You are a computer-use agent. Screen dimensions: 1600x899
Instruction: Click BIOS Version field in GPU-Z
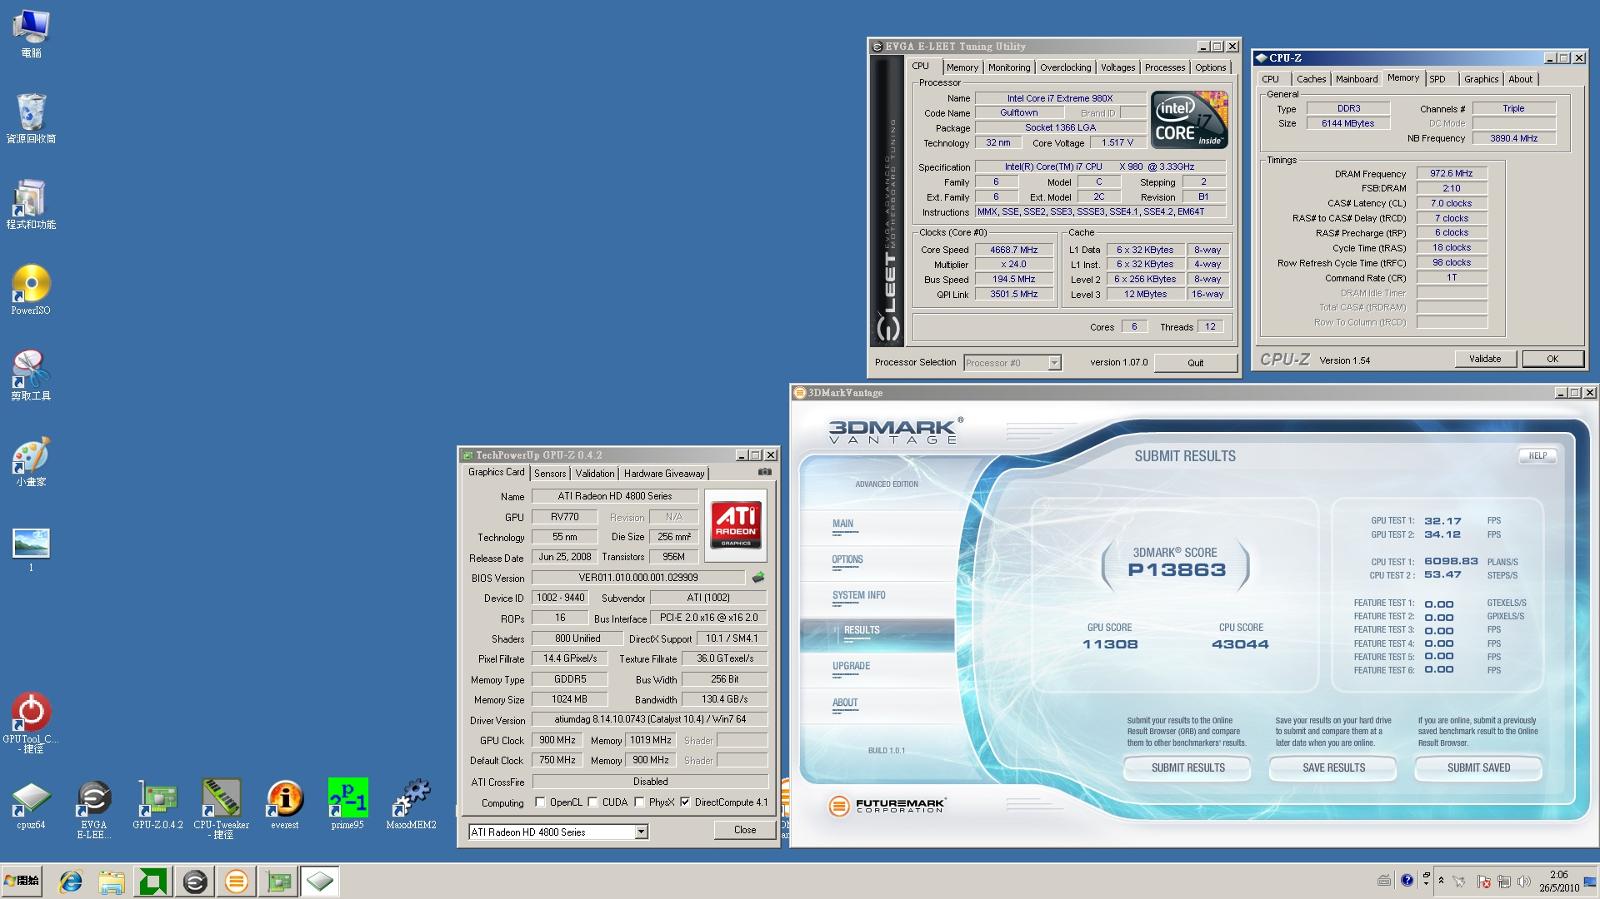click(638, 577)
